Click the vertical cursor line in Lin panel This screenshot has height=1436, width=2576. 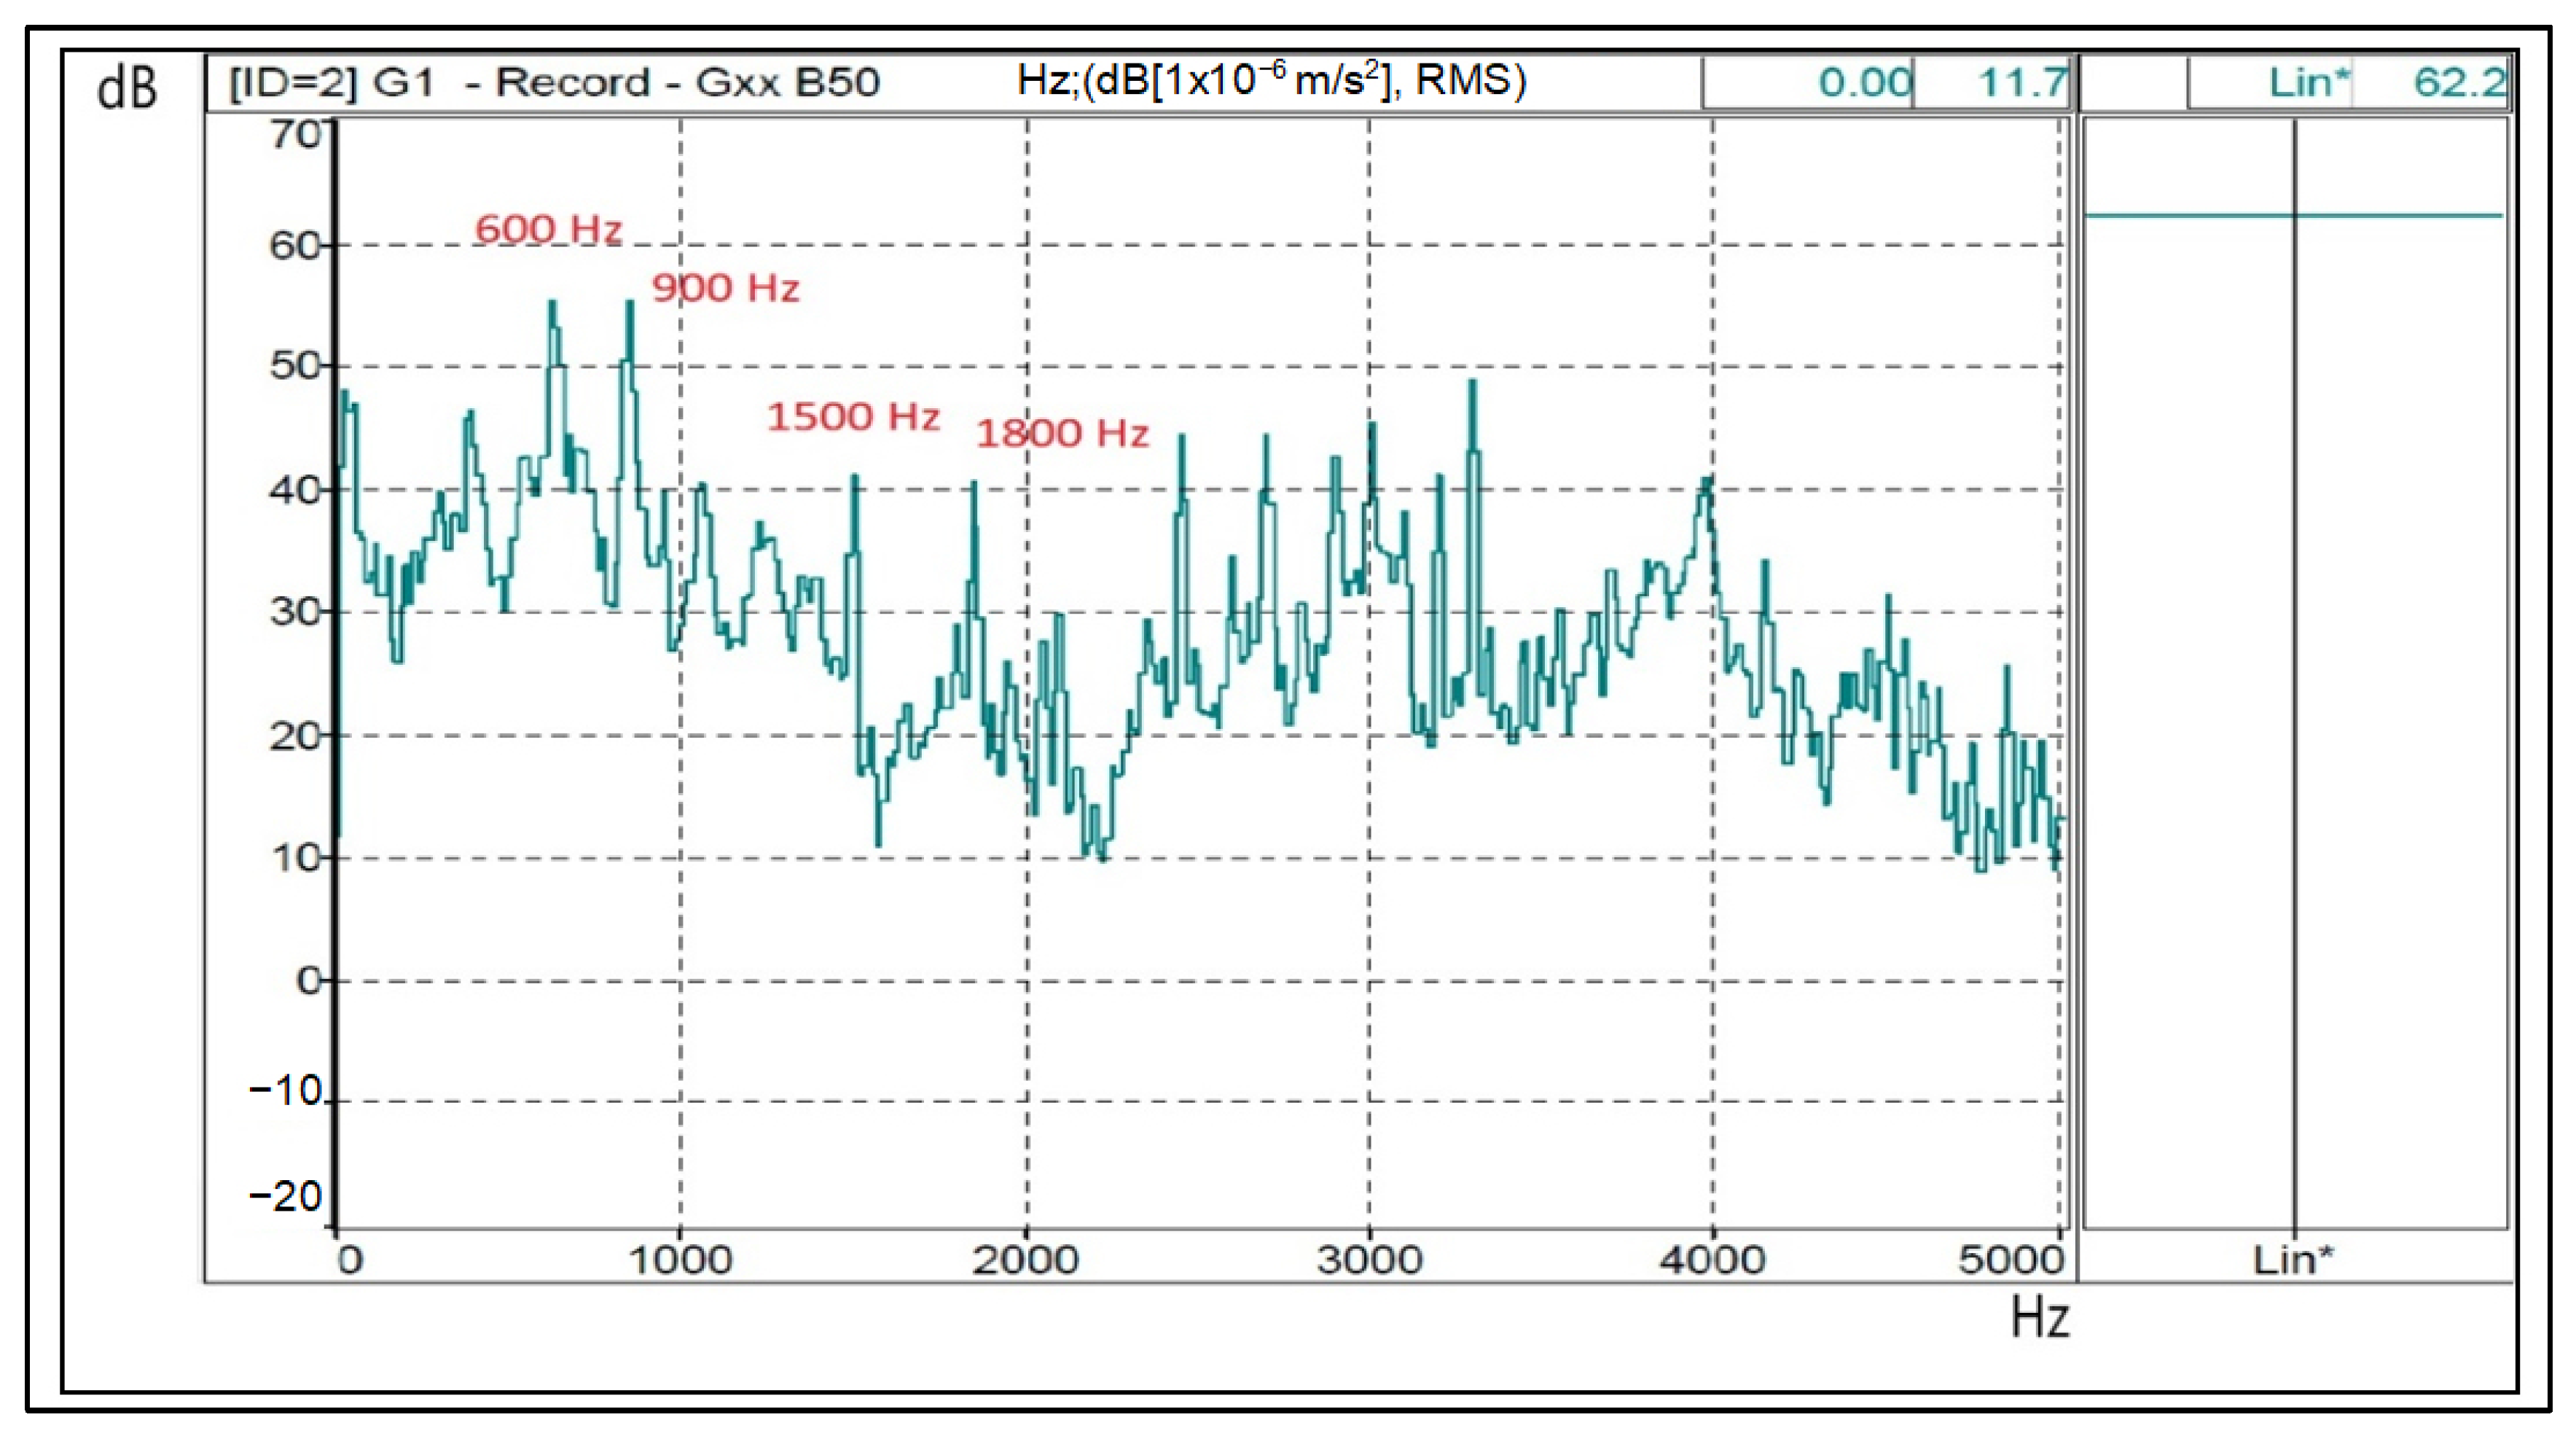pos(2295,700)
